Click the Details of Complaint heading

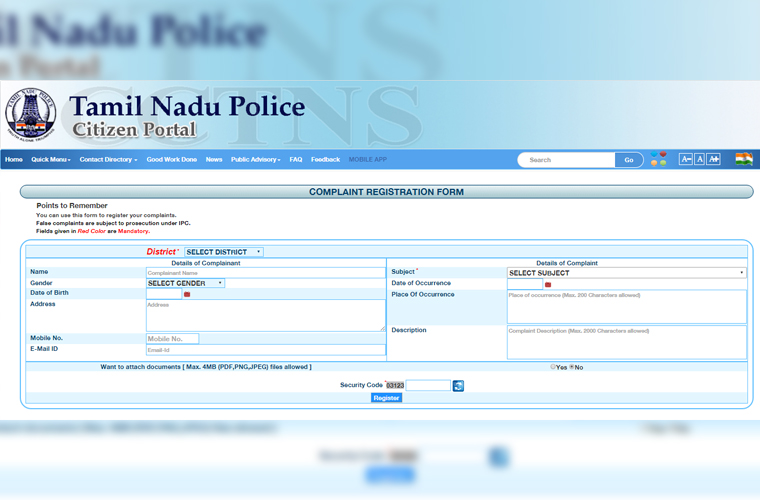point(567,263)
